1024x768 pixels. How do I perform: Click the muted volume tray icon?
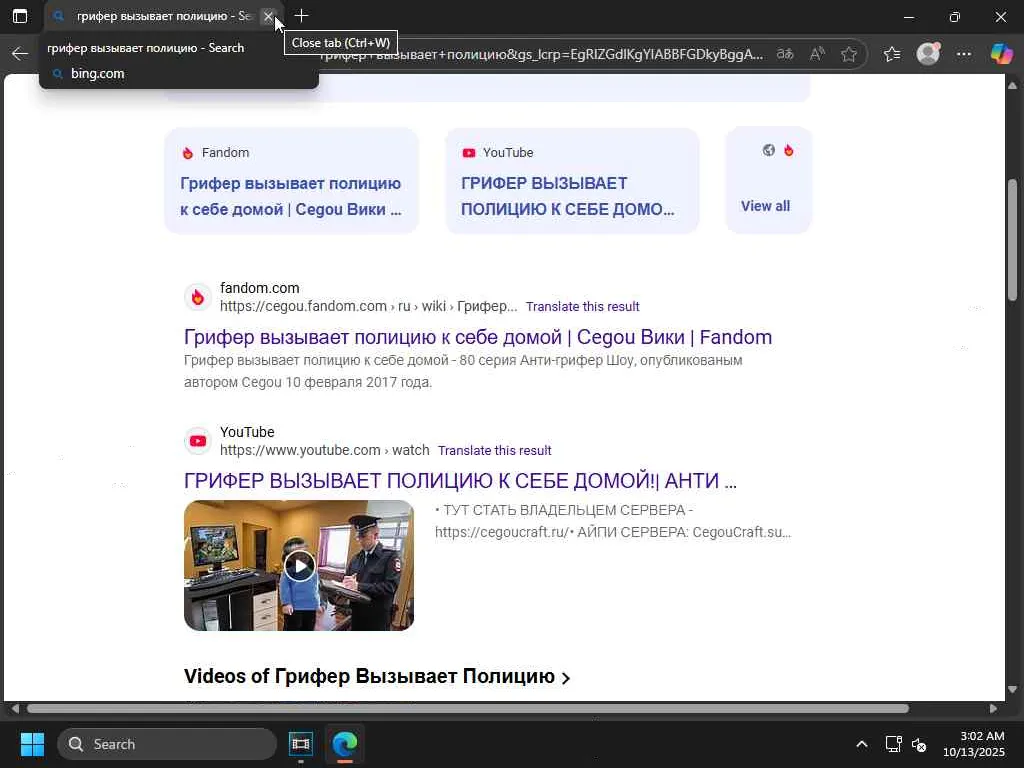pos(919,744)
